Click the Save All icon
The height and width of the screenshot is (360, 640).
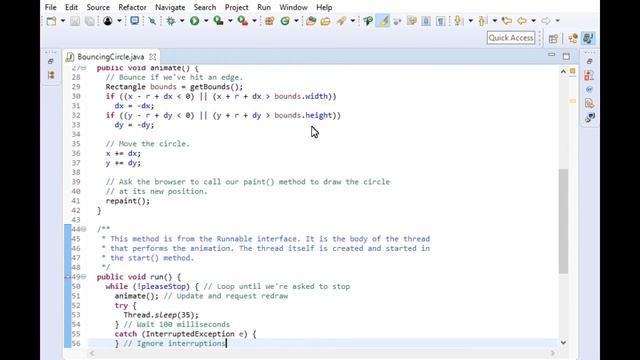(89, 21)
